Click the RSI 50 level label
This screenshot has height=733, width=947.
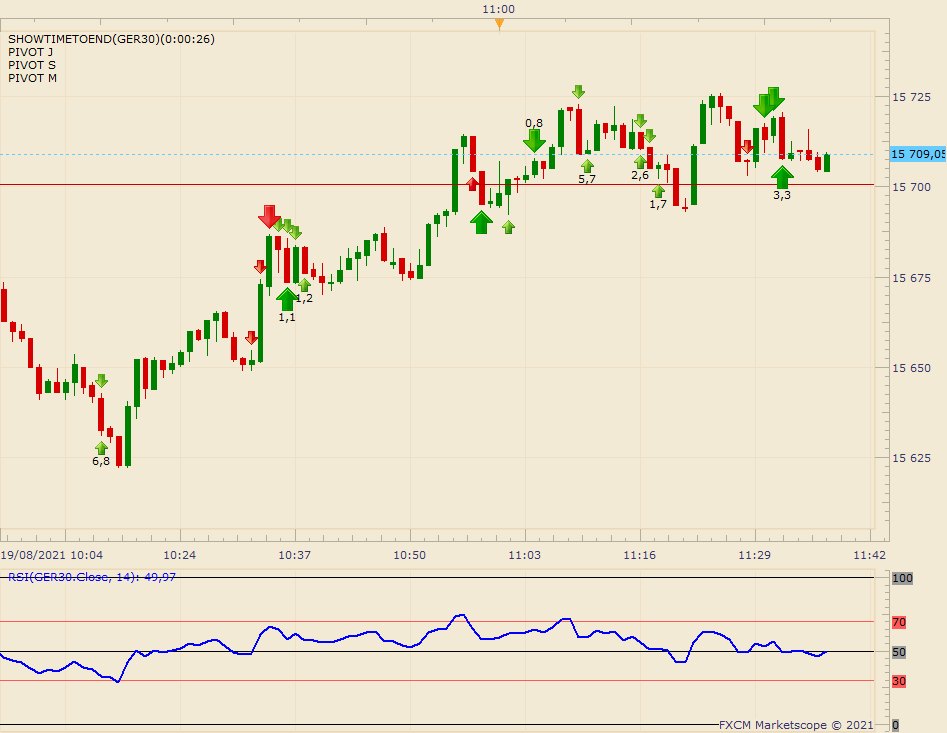pos(899,652)
